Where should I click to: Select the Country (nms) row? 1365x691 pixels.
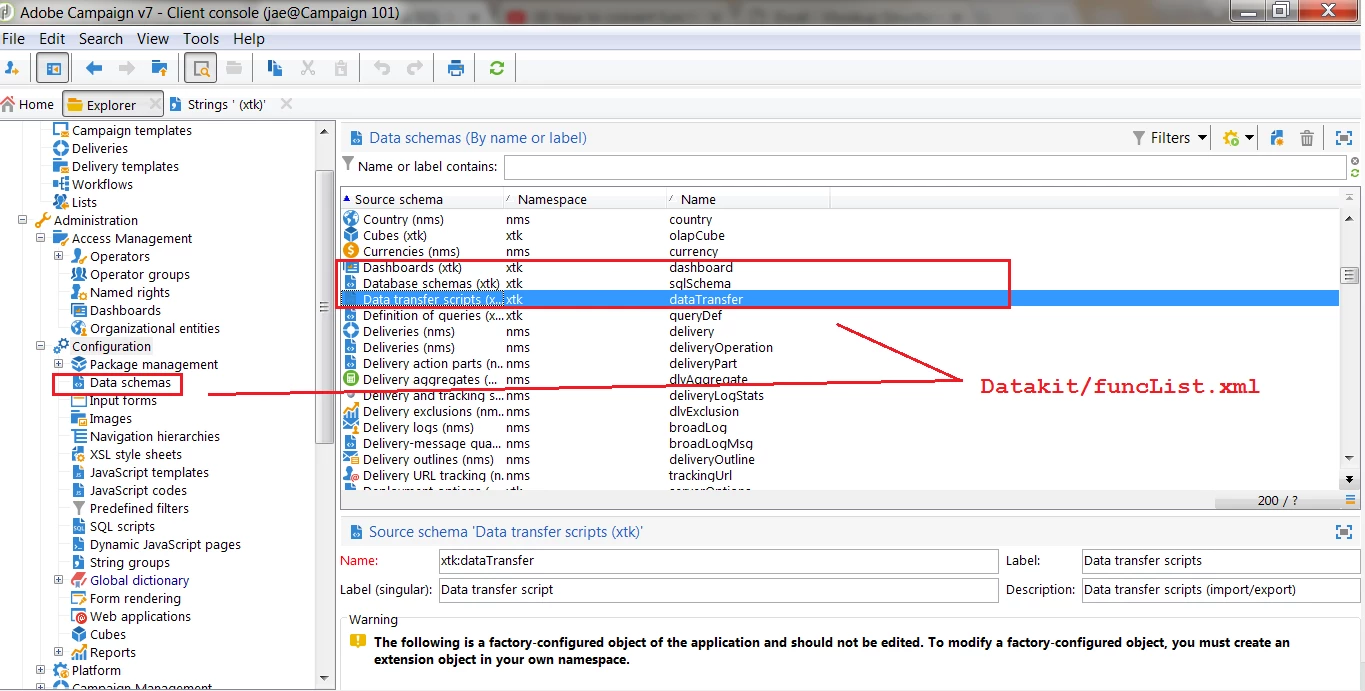(840, 219)
